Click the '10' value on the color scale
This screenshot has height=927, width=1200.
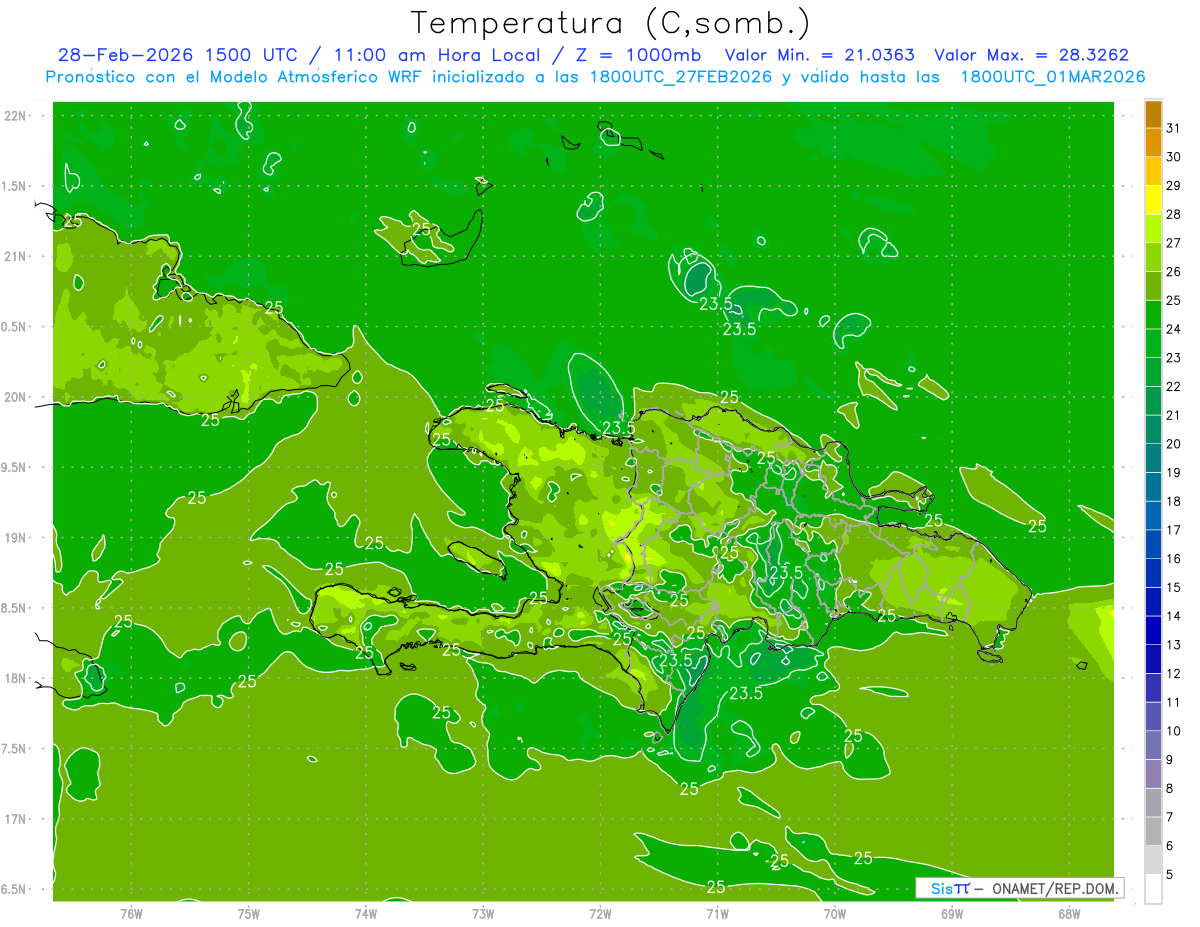pyautogui.click(x=1174, y=731)
